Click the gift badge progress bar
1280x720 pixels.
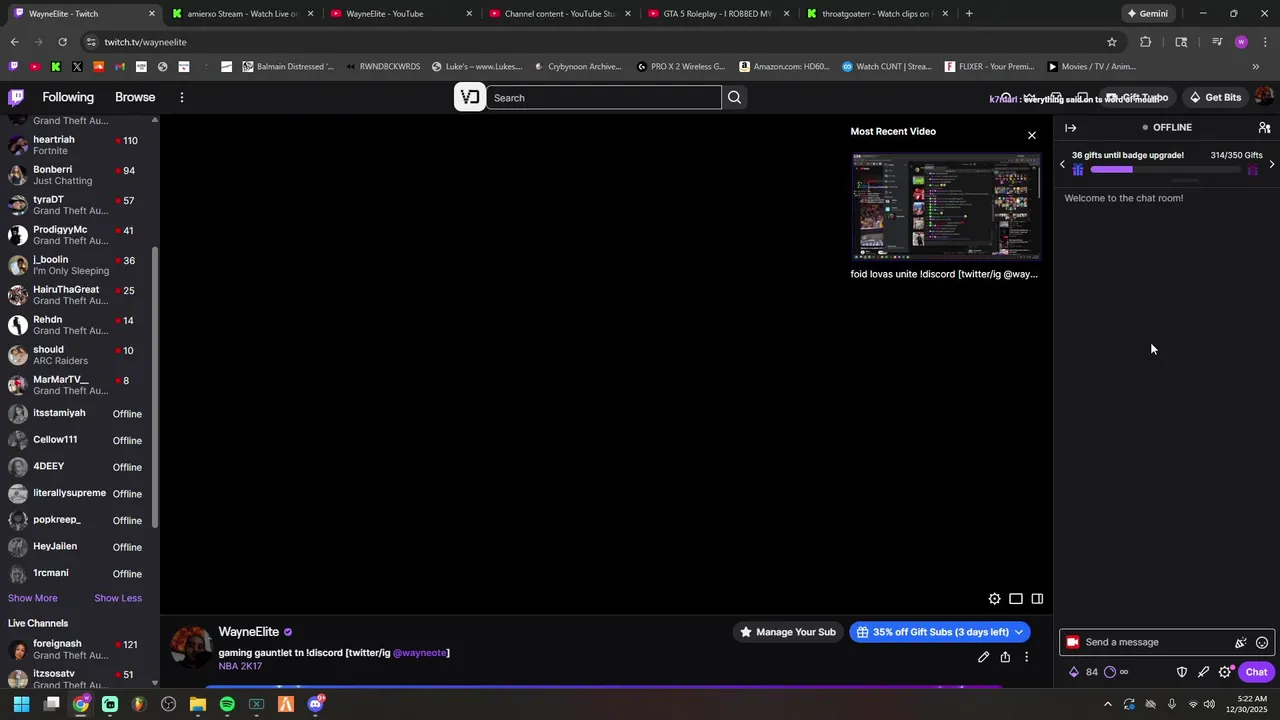(1165, 170)
